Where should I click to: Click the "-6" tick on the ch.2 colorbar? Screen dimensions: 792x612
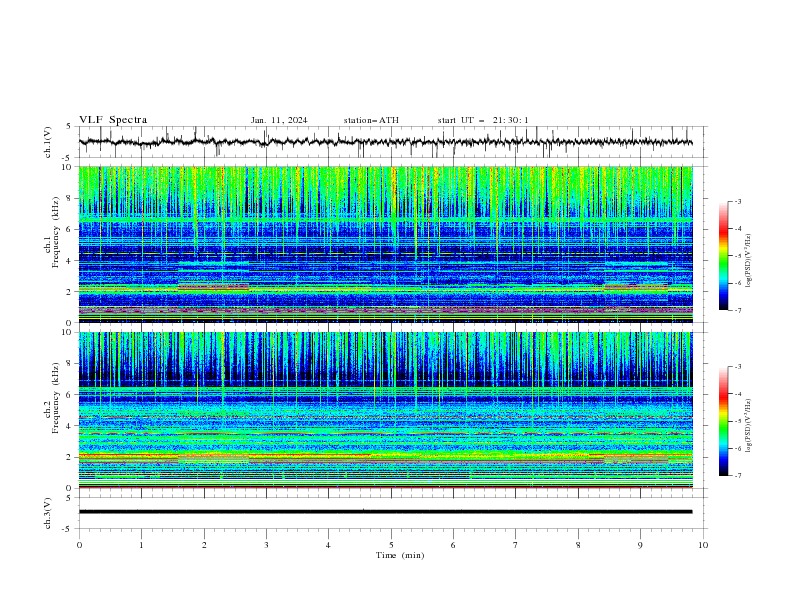coord(738,448)
